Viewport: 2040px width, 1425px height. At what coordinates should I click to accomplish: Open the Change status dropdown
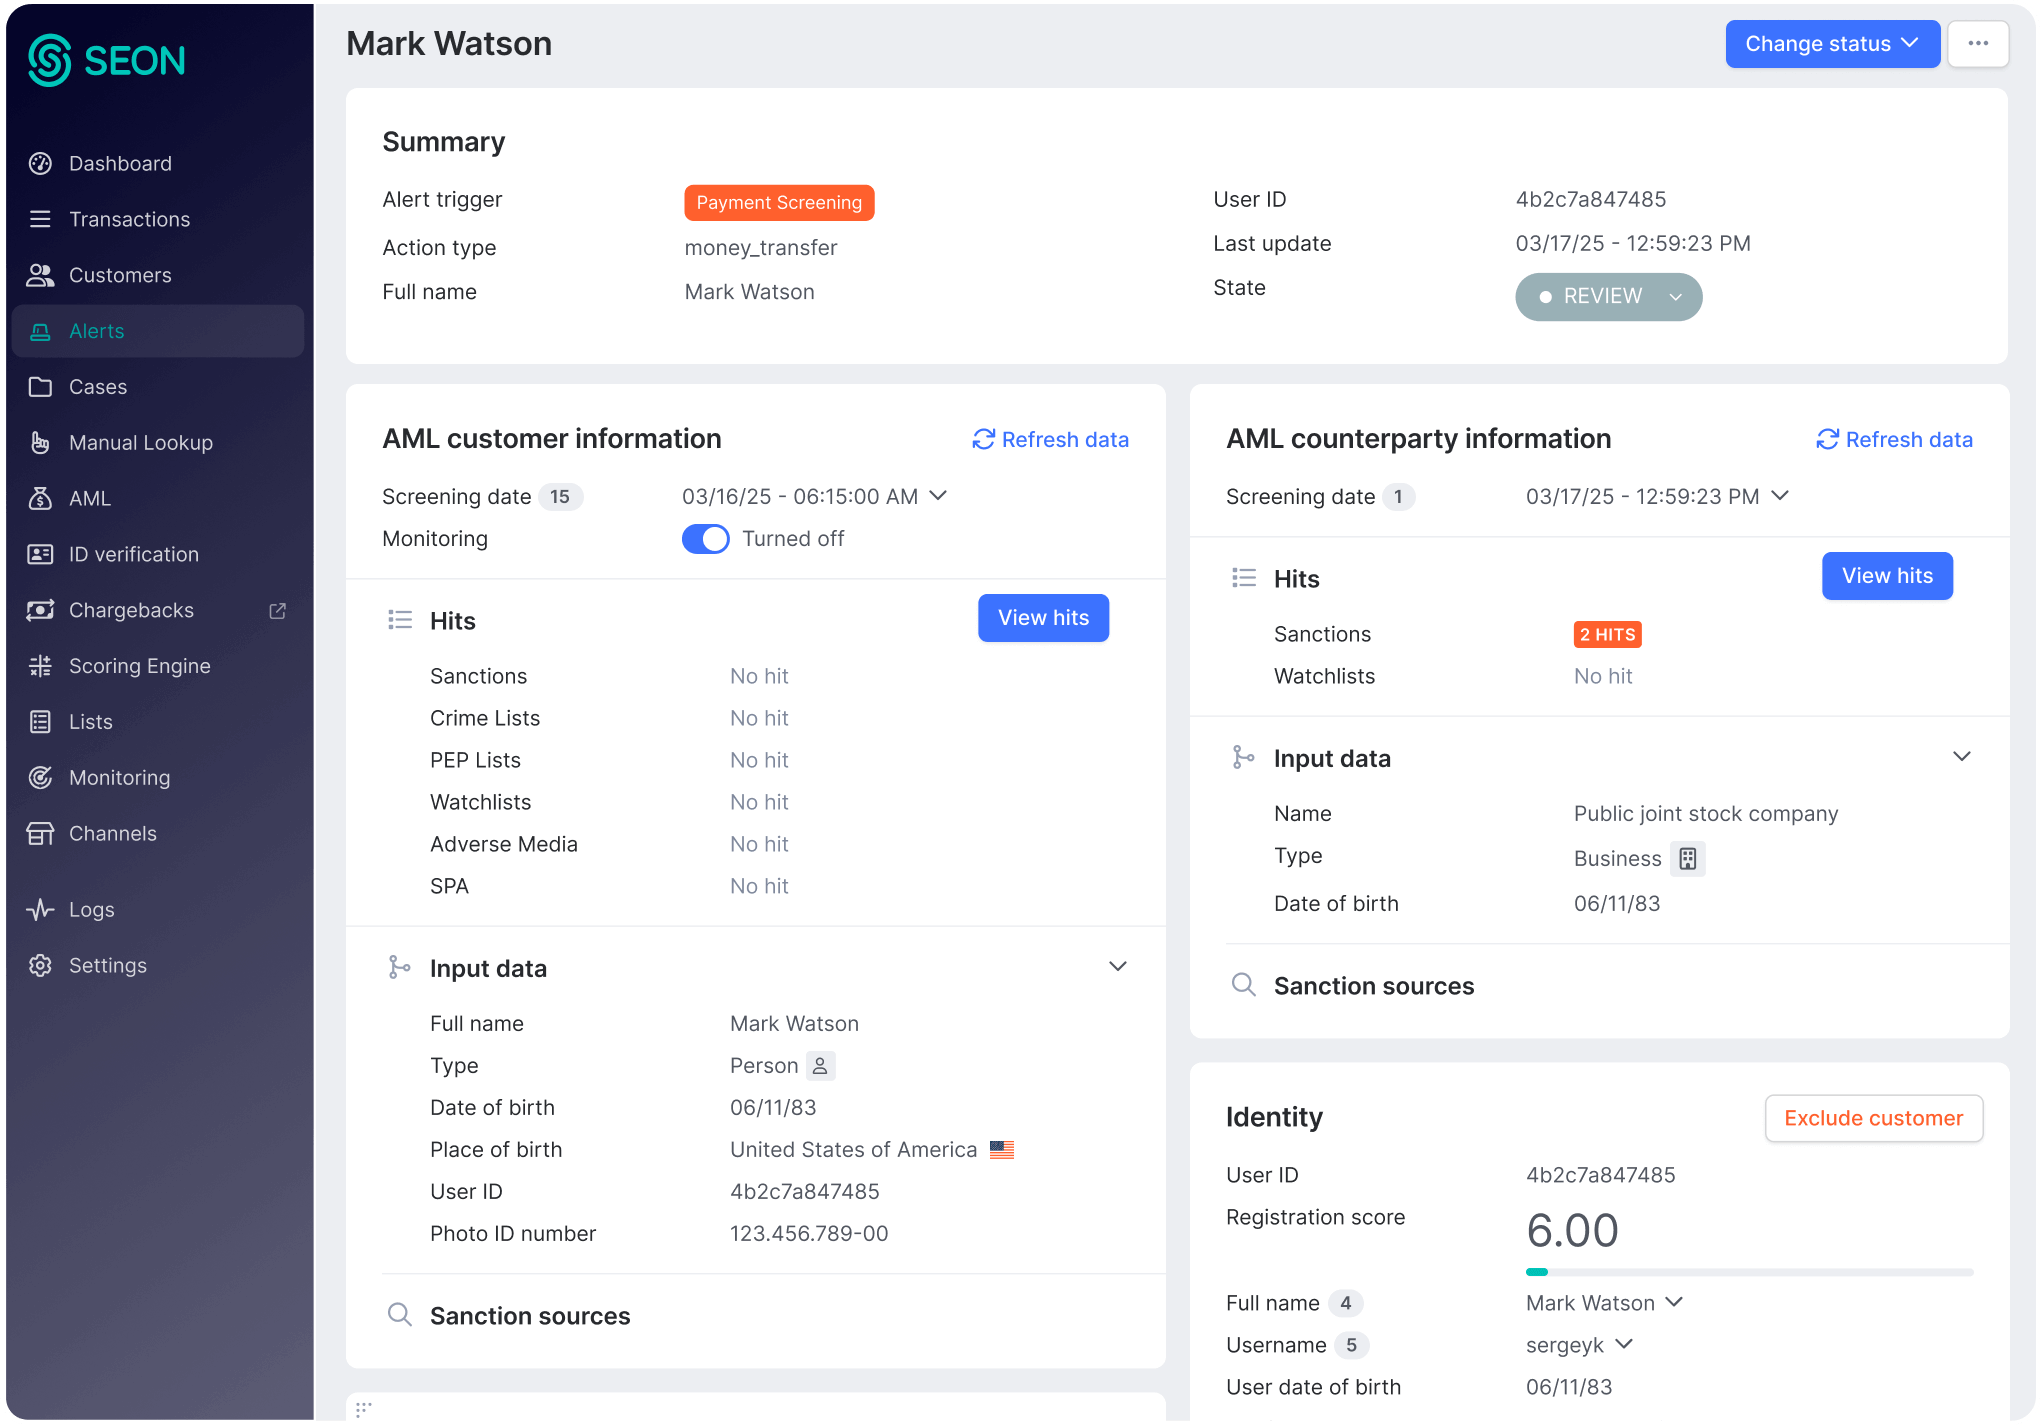point(1832,44)
